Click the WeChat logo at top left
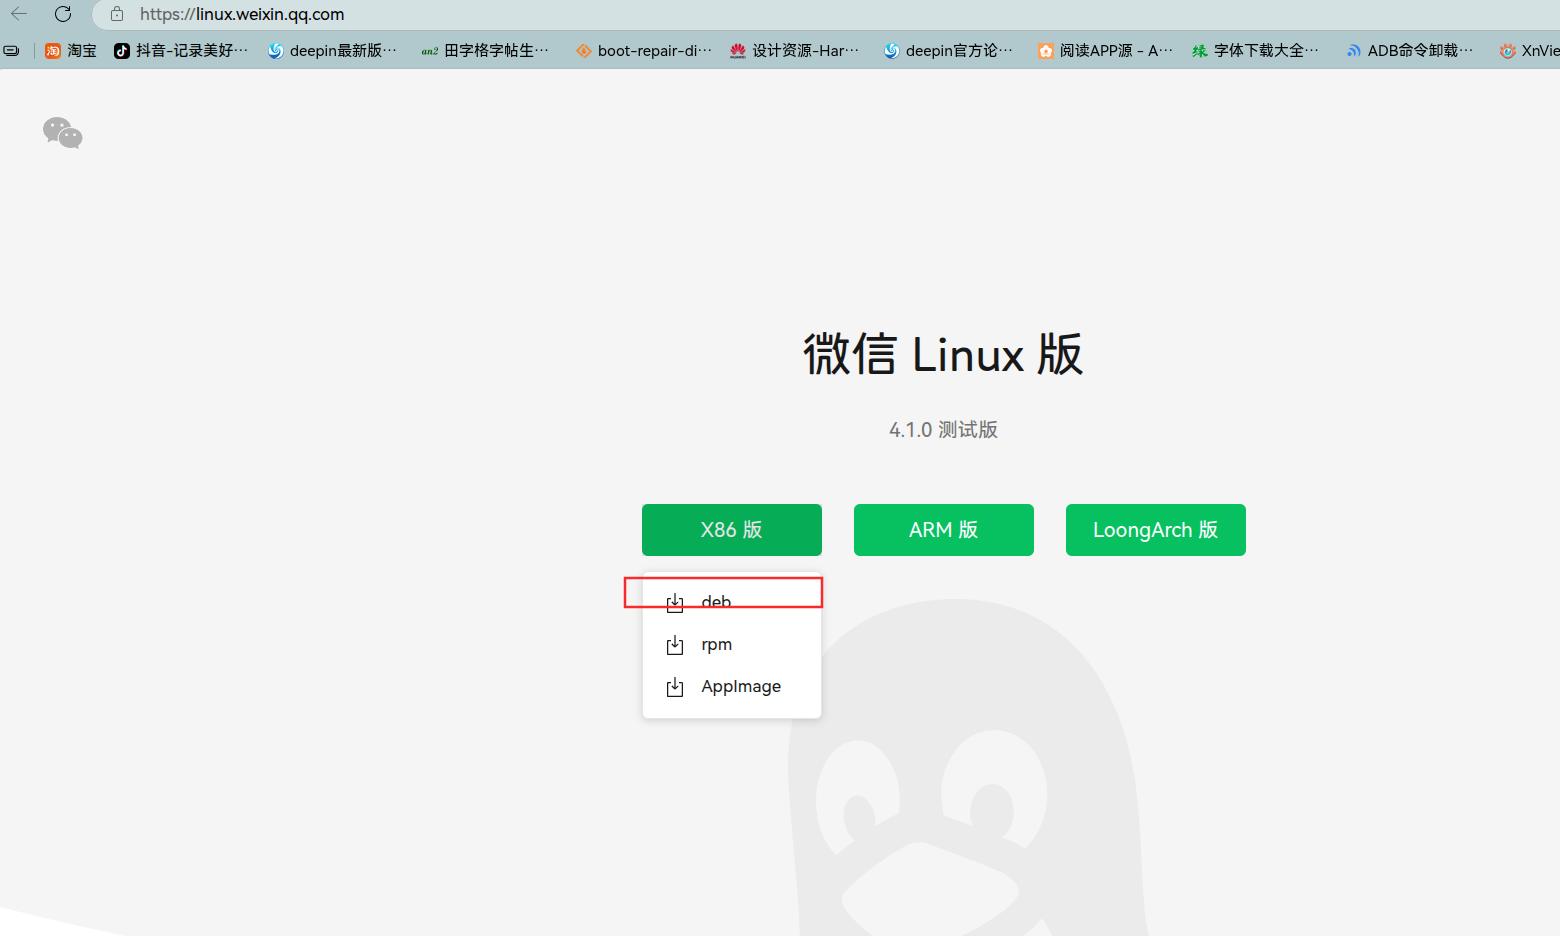Screen dimensions: 1560x936 63,132
